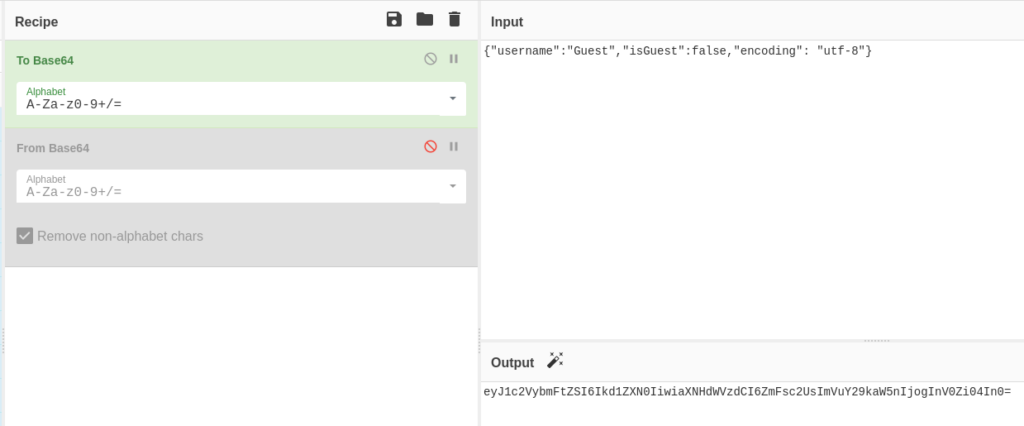Click the divider handle between Input and Output
The width and height of the screenshot is (1024, 426).
(876, 340)
